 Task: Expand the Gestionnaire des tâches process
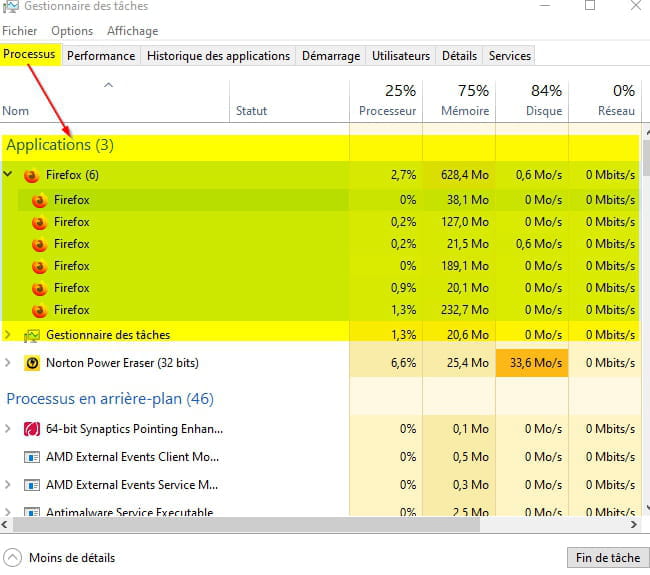[7, 334]
